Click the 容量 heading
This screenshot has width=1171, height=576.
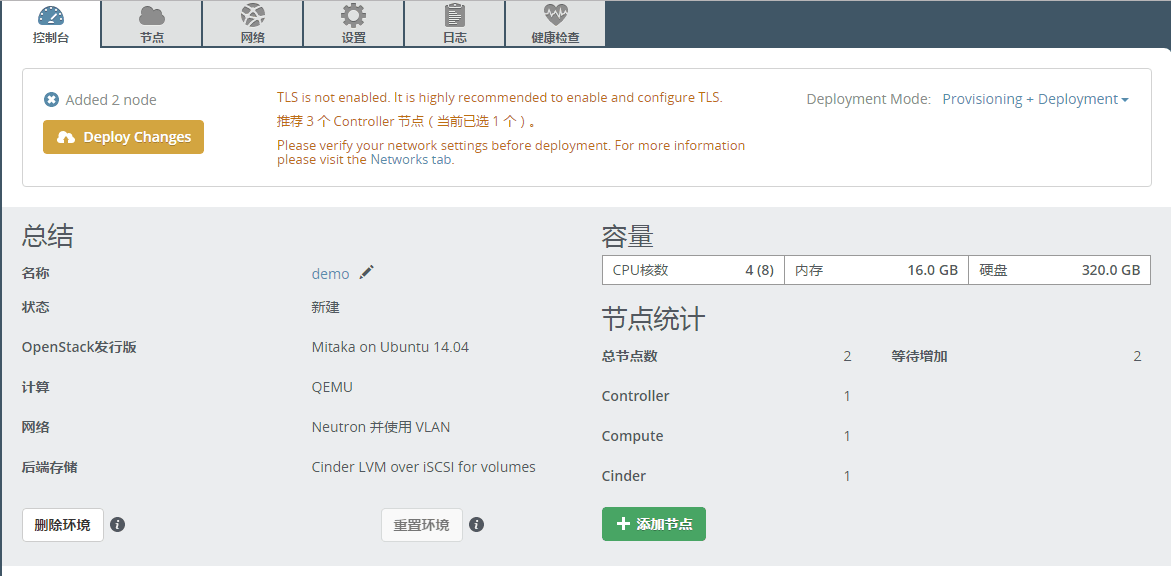point(628,236)
